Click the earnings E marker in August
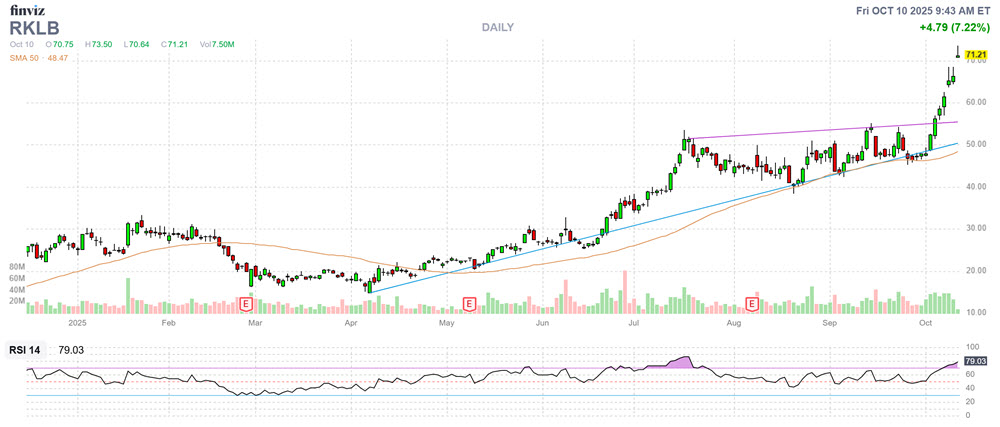Image resolution: width=1000 pixels, height=427 pixels. 752,302
